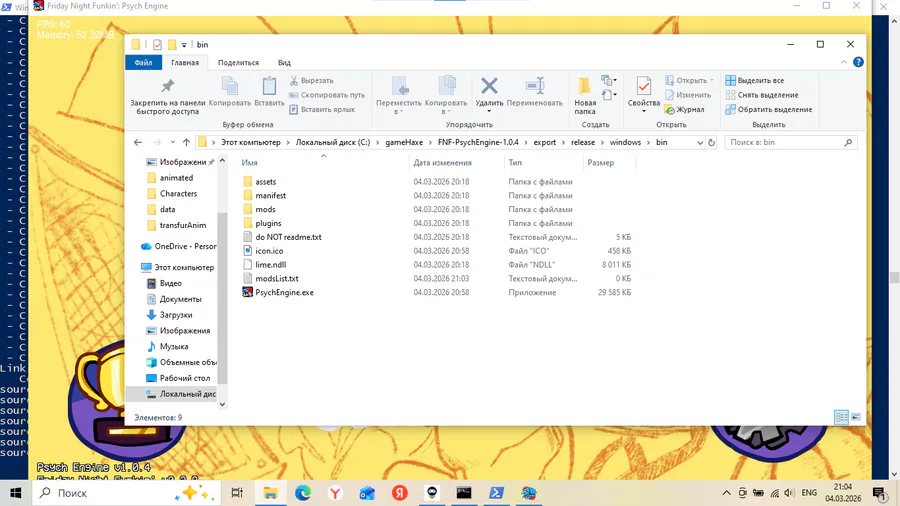Click release in the address breadcrumb
Screen dimensions: 900x506
click(583, 142)
